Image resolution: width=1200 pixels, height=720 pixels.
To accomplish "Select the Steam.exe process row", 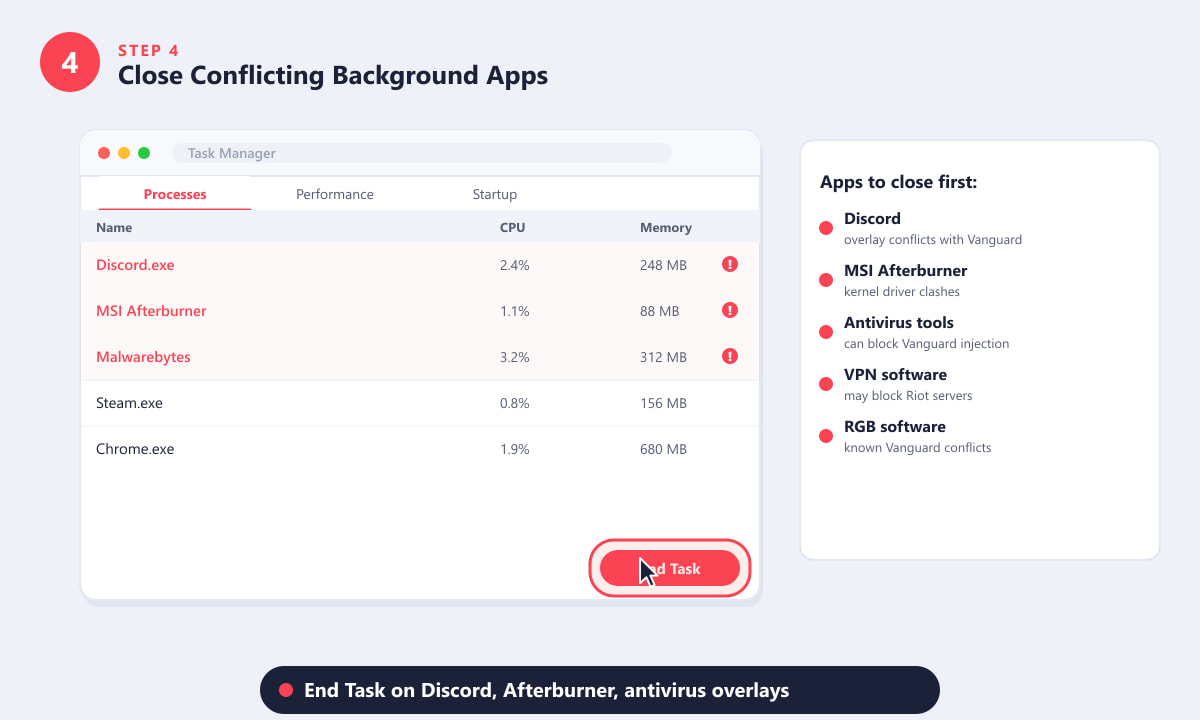I will [420, 403].
